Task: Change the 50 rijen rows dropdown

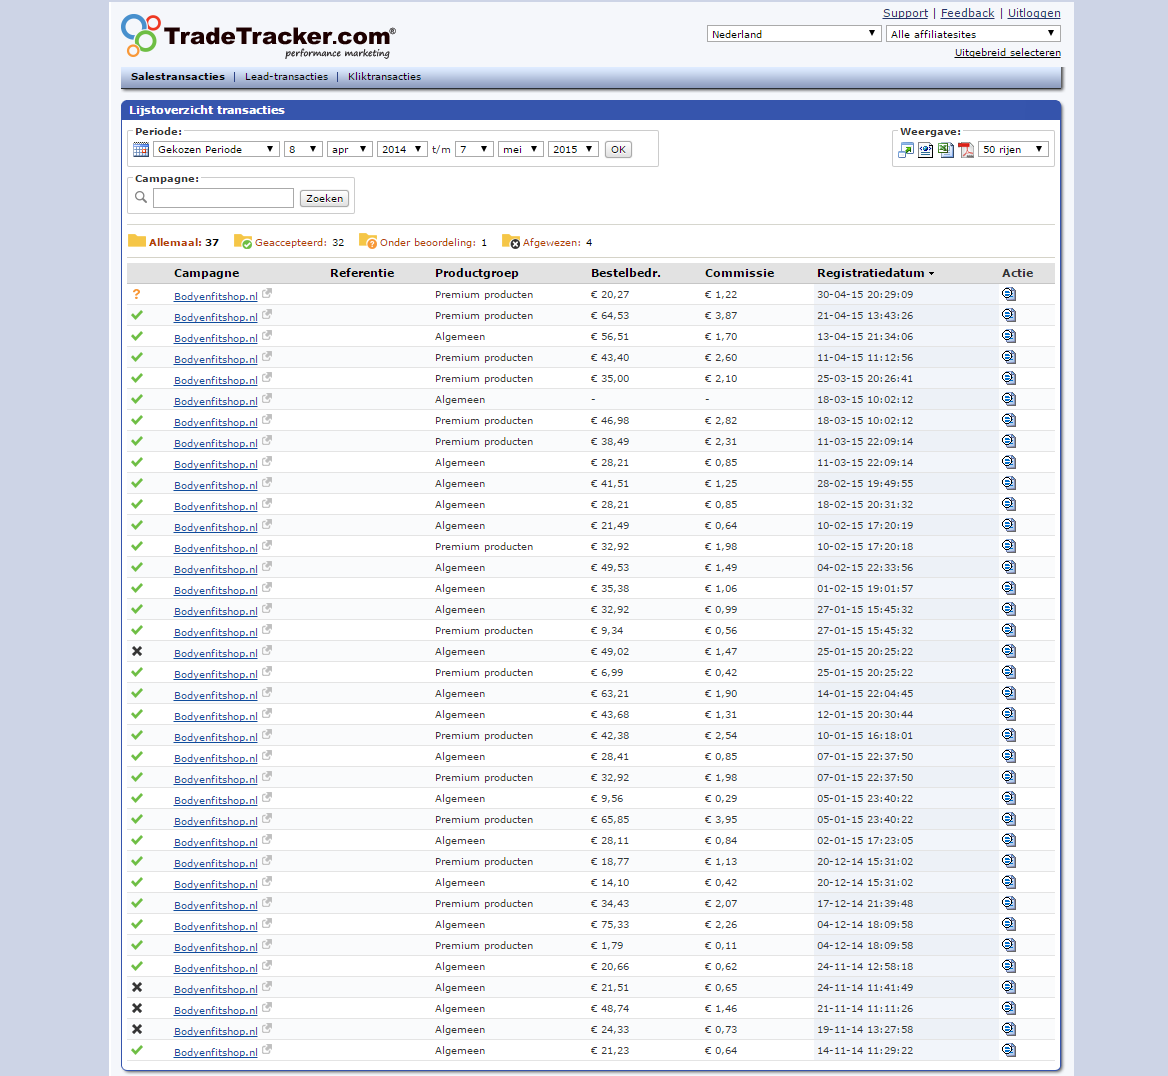Action: [x=1013, y=149]
